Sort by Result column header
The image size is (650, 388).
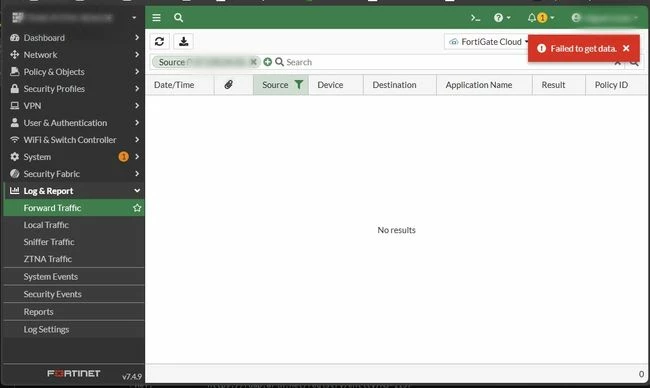point(559,85)
